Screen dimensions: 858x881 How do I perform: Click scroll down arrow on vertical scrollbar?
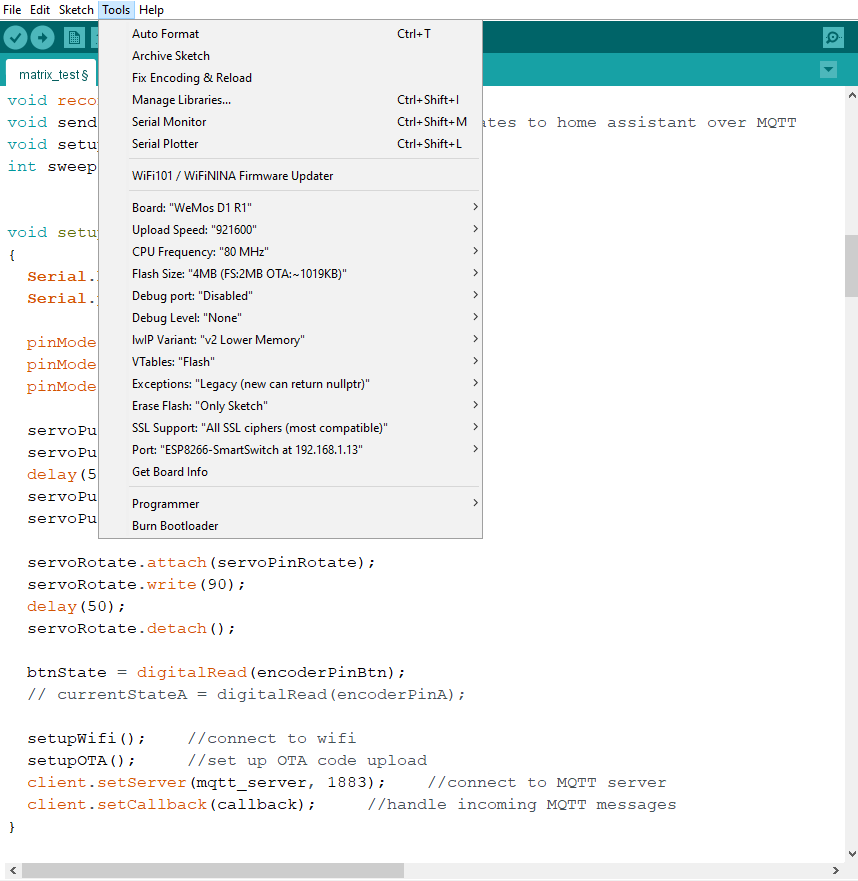(852, 853)
